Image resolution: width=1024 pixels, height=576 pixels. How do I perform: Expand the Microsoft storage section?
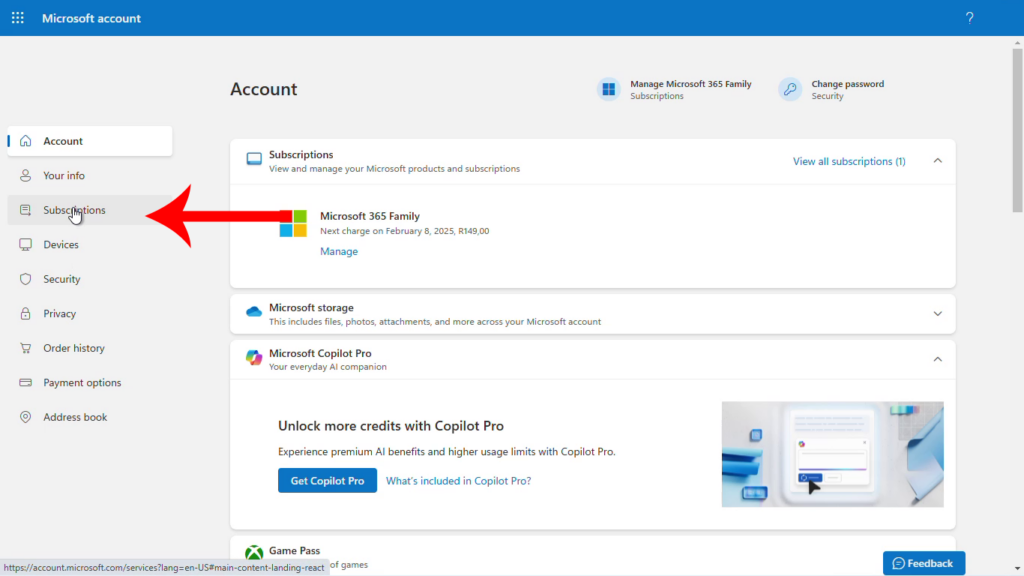(937, 313)
